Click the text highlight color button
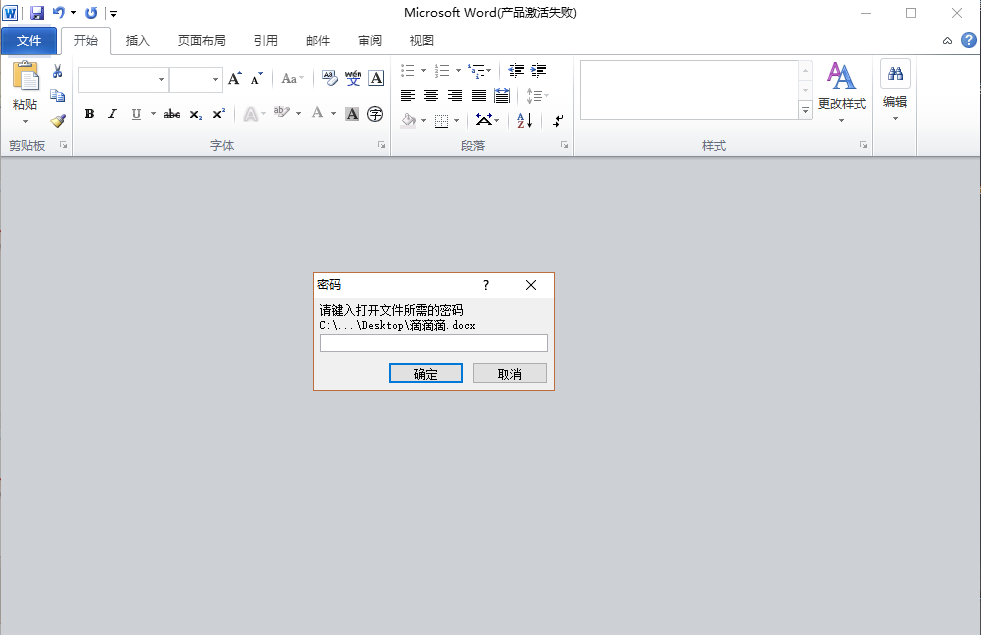 [x=282, y=113]
